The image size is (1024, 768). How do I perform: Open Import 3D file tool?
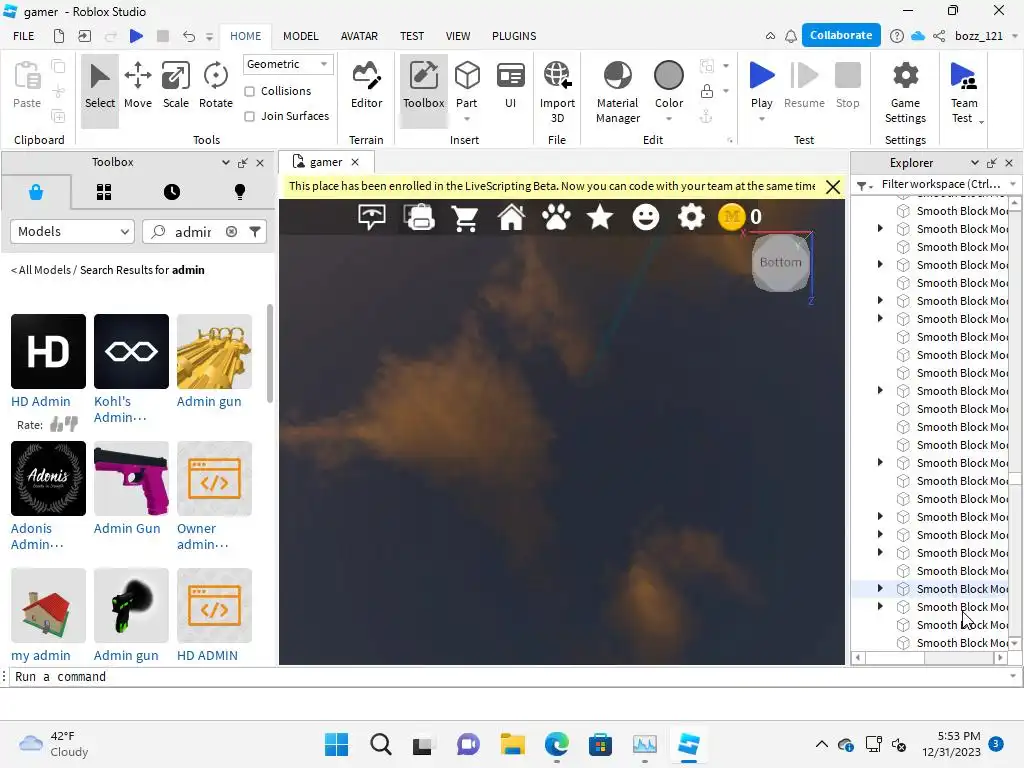pos(557,91)
